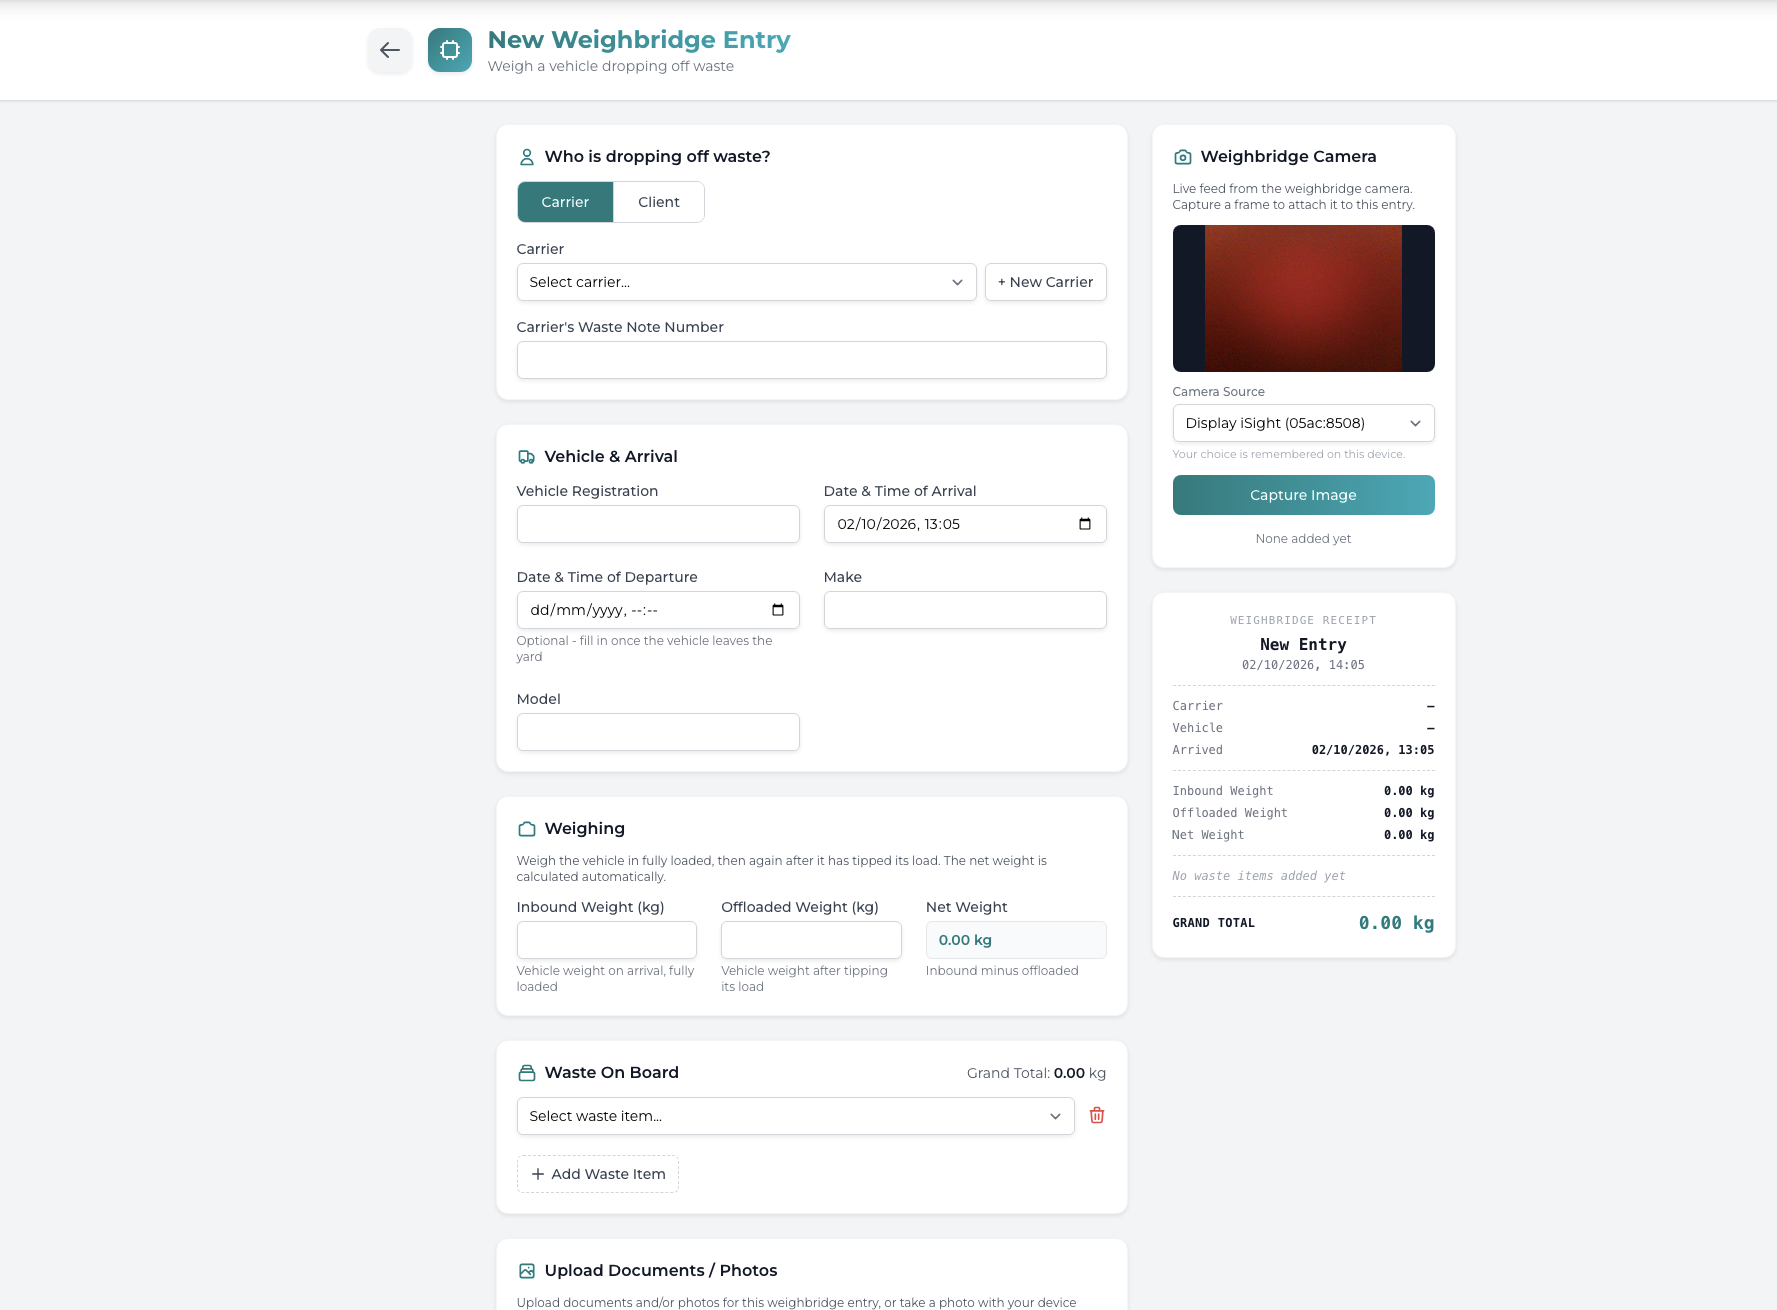Click the Net Weight 0.00 kg field
The width and height of the screenshot is (1777, 1310).
[1016, 940]
